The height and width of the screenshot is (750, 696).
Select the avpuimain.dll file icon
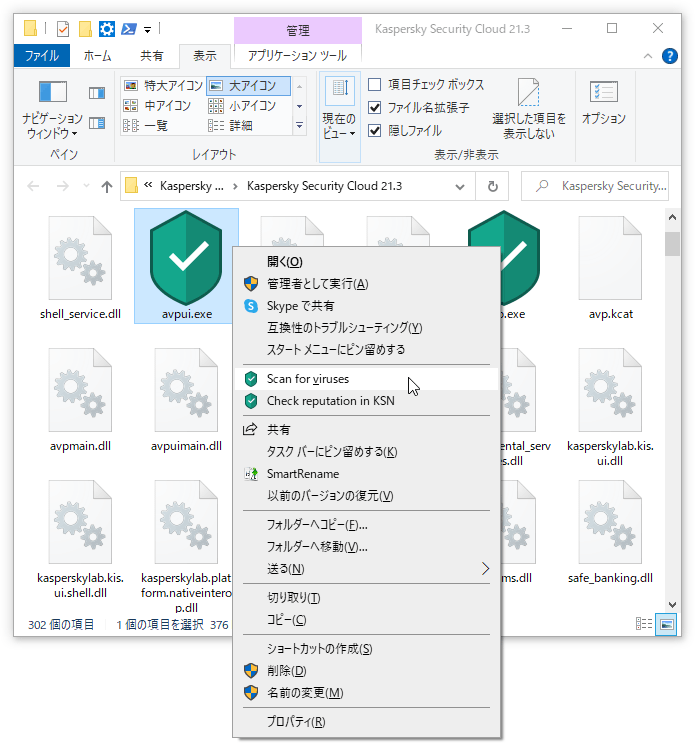186,390
